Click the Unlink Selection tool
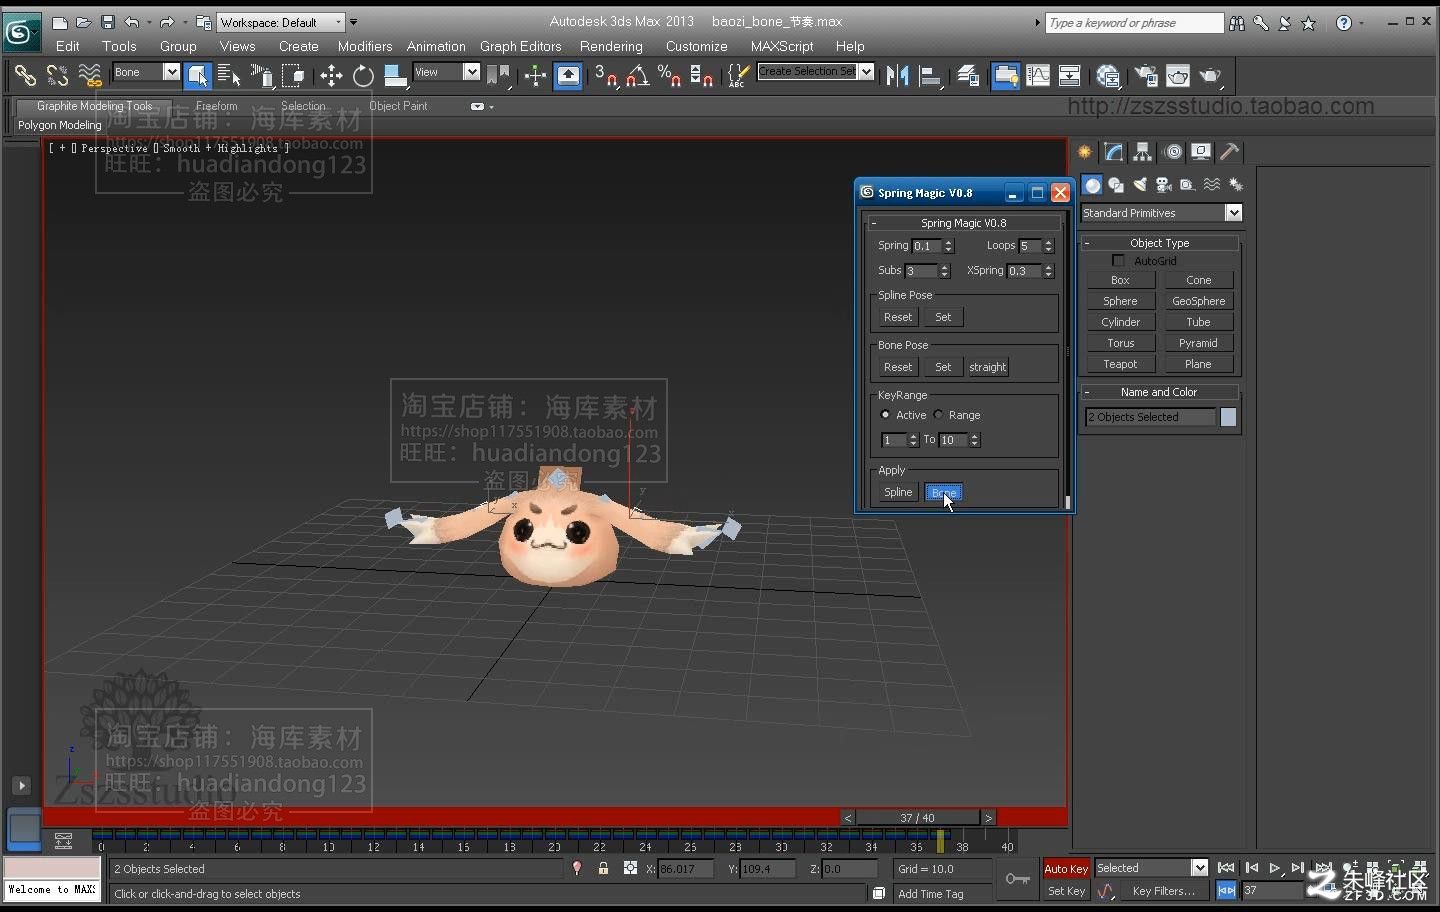Viewport: 1440px width, 912px height. [57, 75]
